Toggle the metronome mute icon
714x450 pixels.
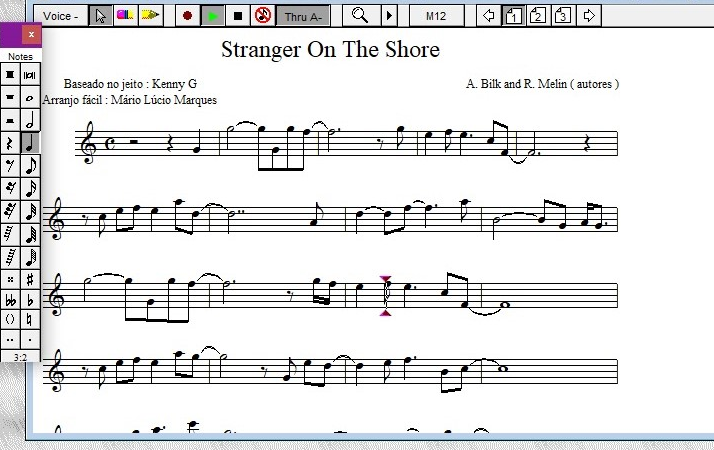pyautogui.click(x=263, y=15)
